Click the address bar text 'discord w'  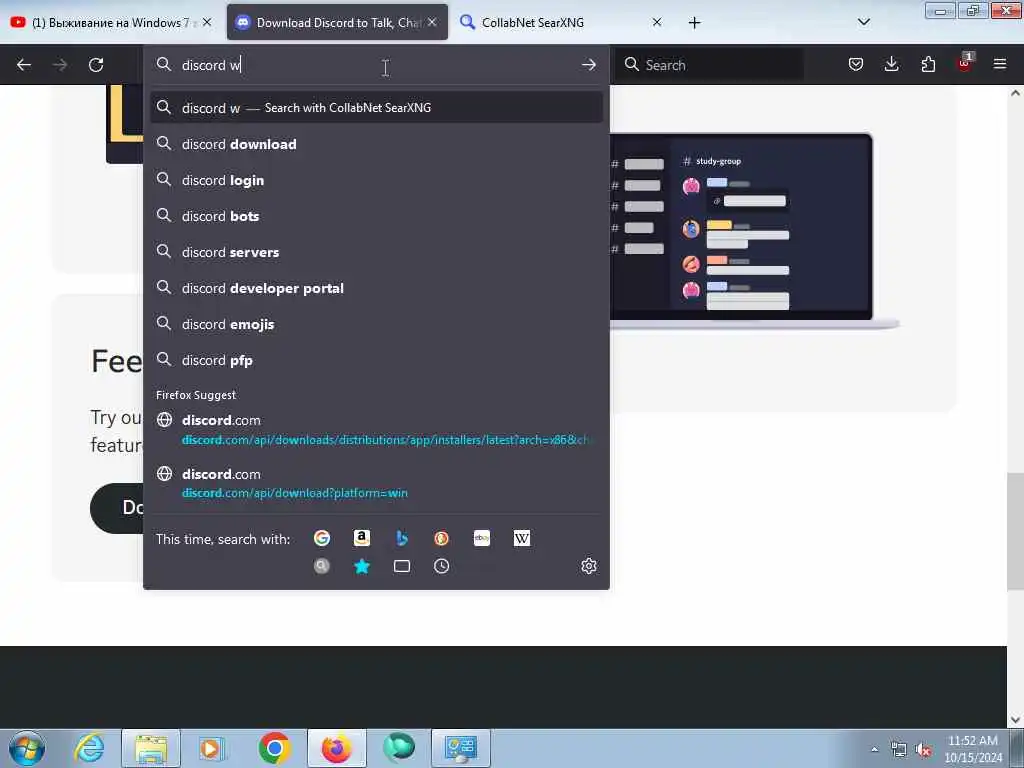coord(211,65)
